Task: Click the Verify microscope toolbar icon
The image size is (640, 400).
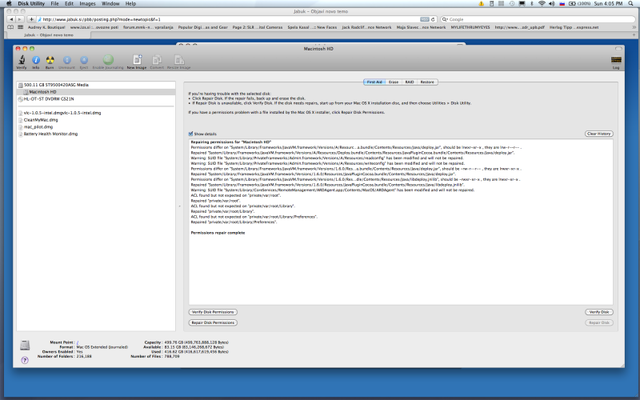Action: 22,60
